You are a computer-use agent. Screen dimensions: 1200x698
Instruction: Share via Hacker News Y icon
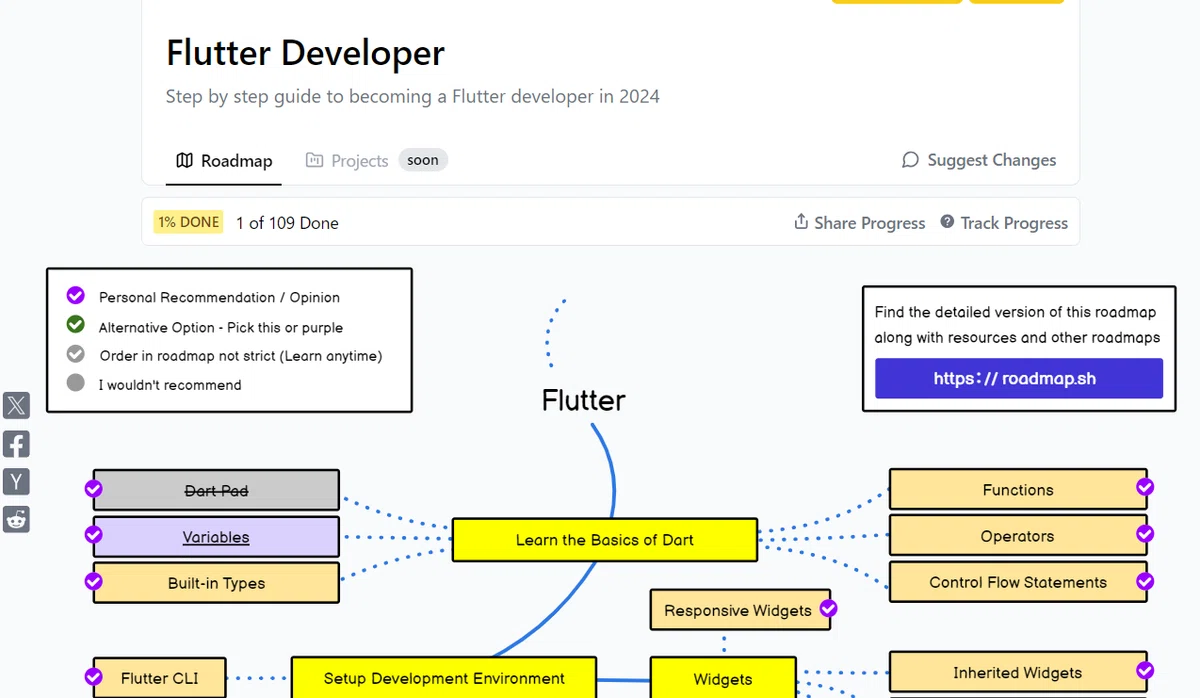tap(16, 482)
